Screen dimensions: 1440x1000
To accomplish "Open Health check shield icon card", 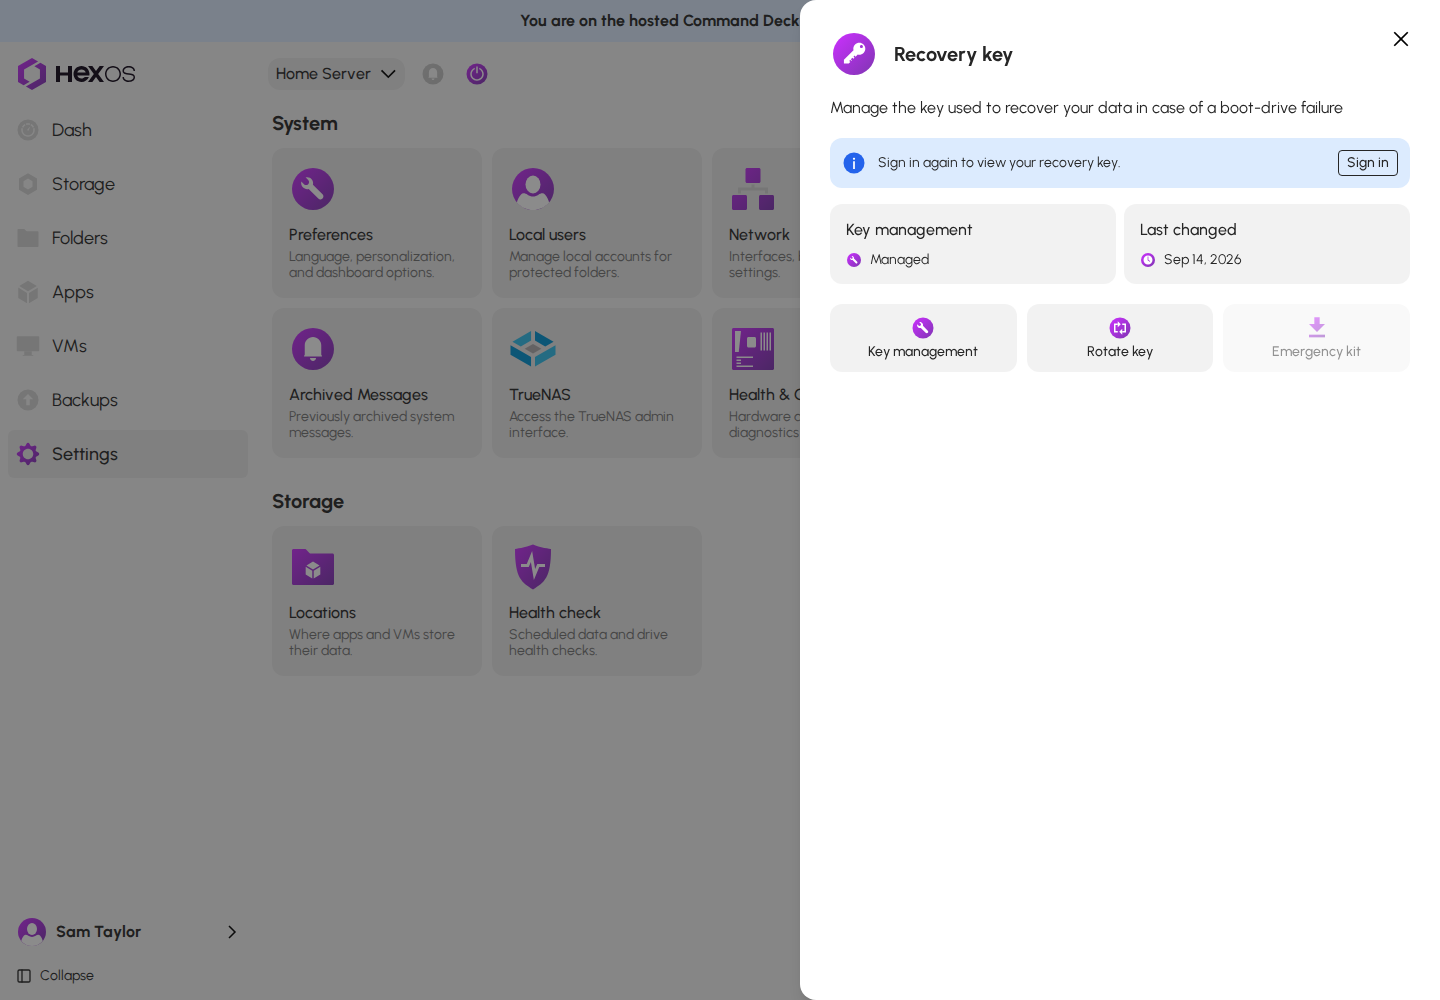I will coord(597,601).
